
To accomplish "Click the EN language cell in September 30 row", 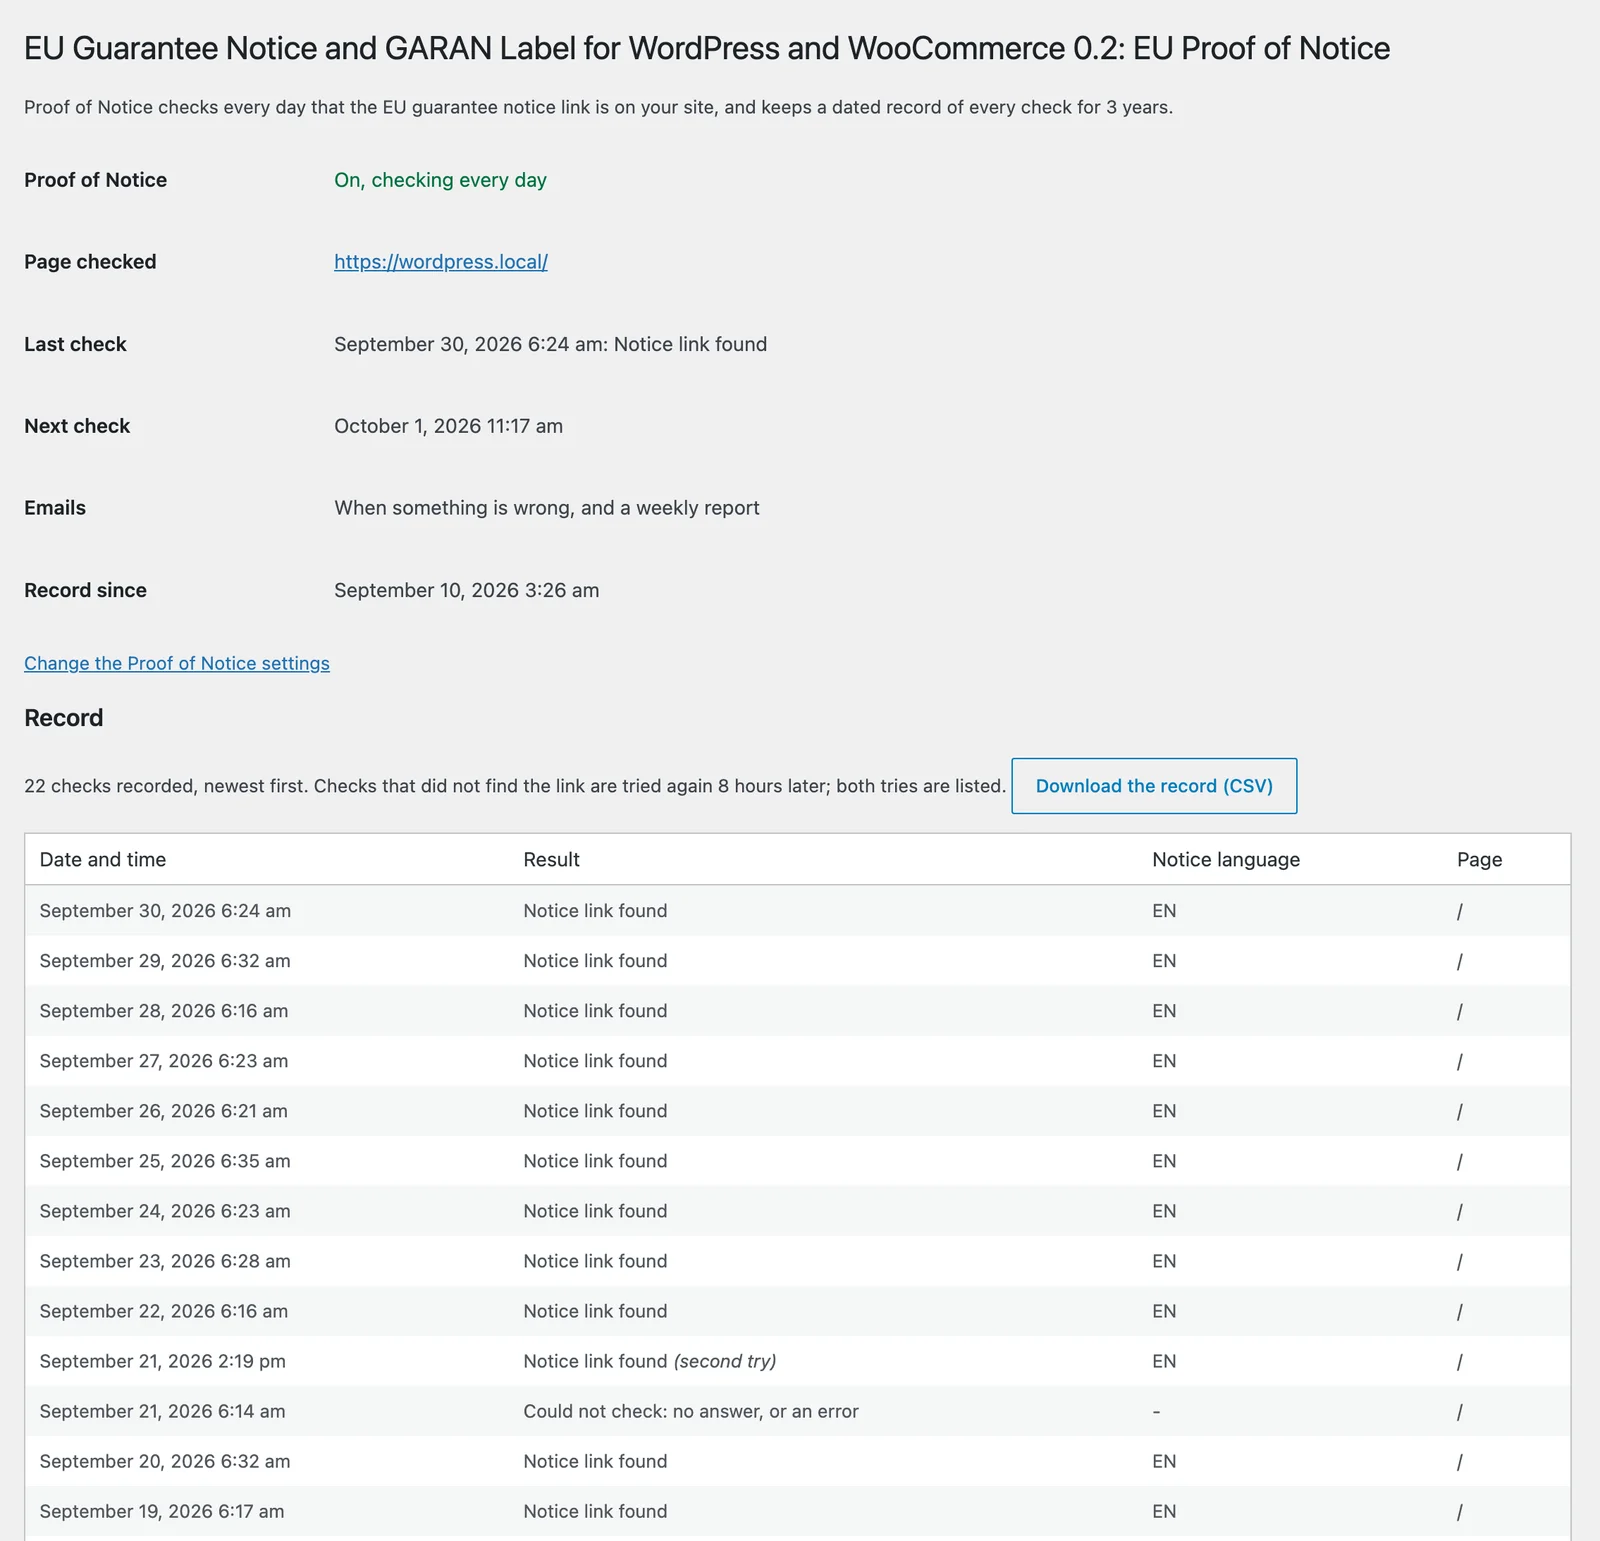I will (1164, 911).
